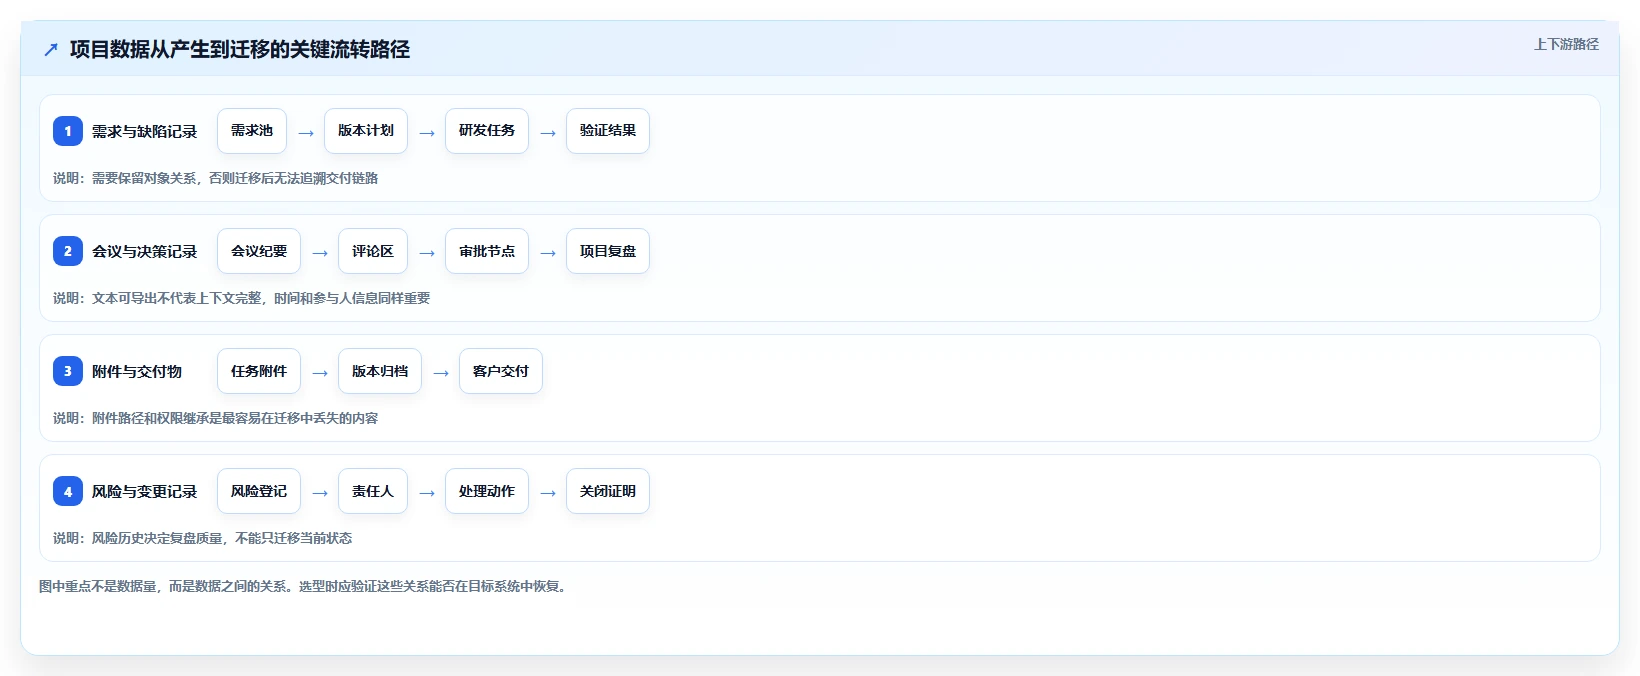Click the arrow between 版本计划 and 研发任务
This screenshot has width=1640, height=676.
427,133
